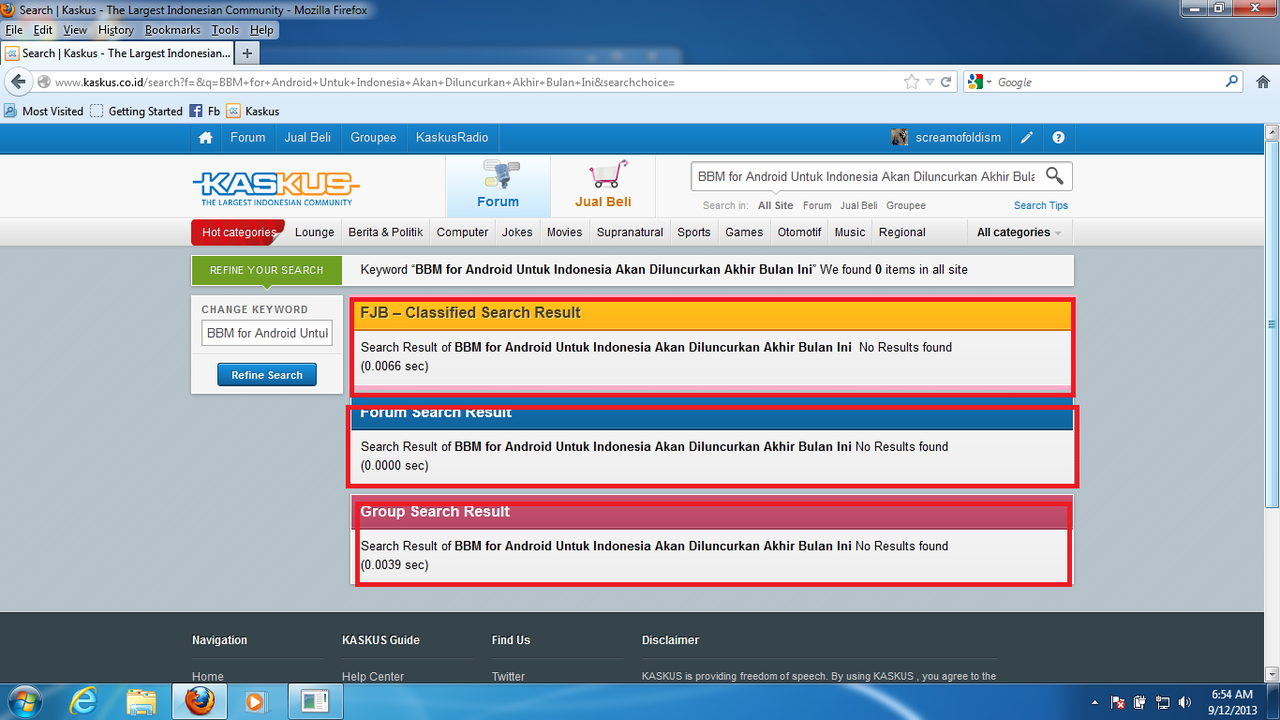The image size is (1280, 720).
Task: Filter search in Groupee
Action: [x=906, y=205]
